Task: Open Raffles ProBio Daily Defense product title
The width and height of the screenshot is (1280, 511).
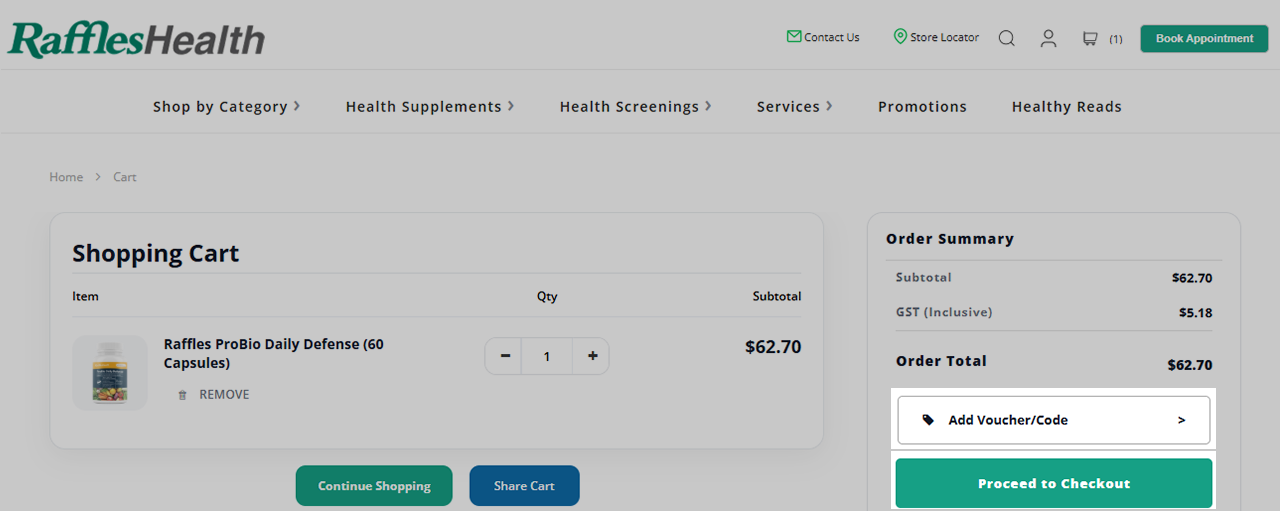Action: [x=274, y=353]
